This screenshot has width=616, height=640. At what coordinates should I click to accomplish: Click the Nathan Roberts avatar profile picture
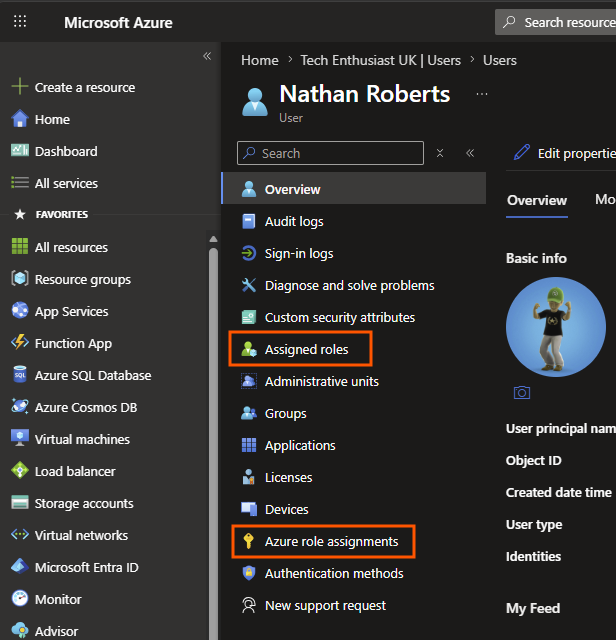(x=556, y=327)
